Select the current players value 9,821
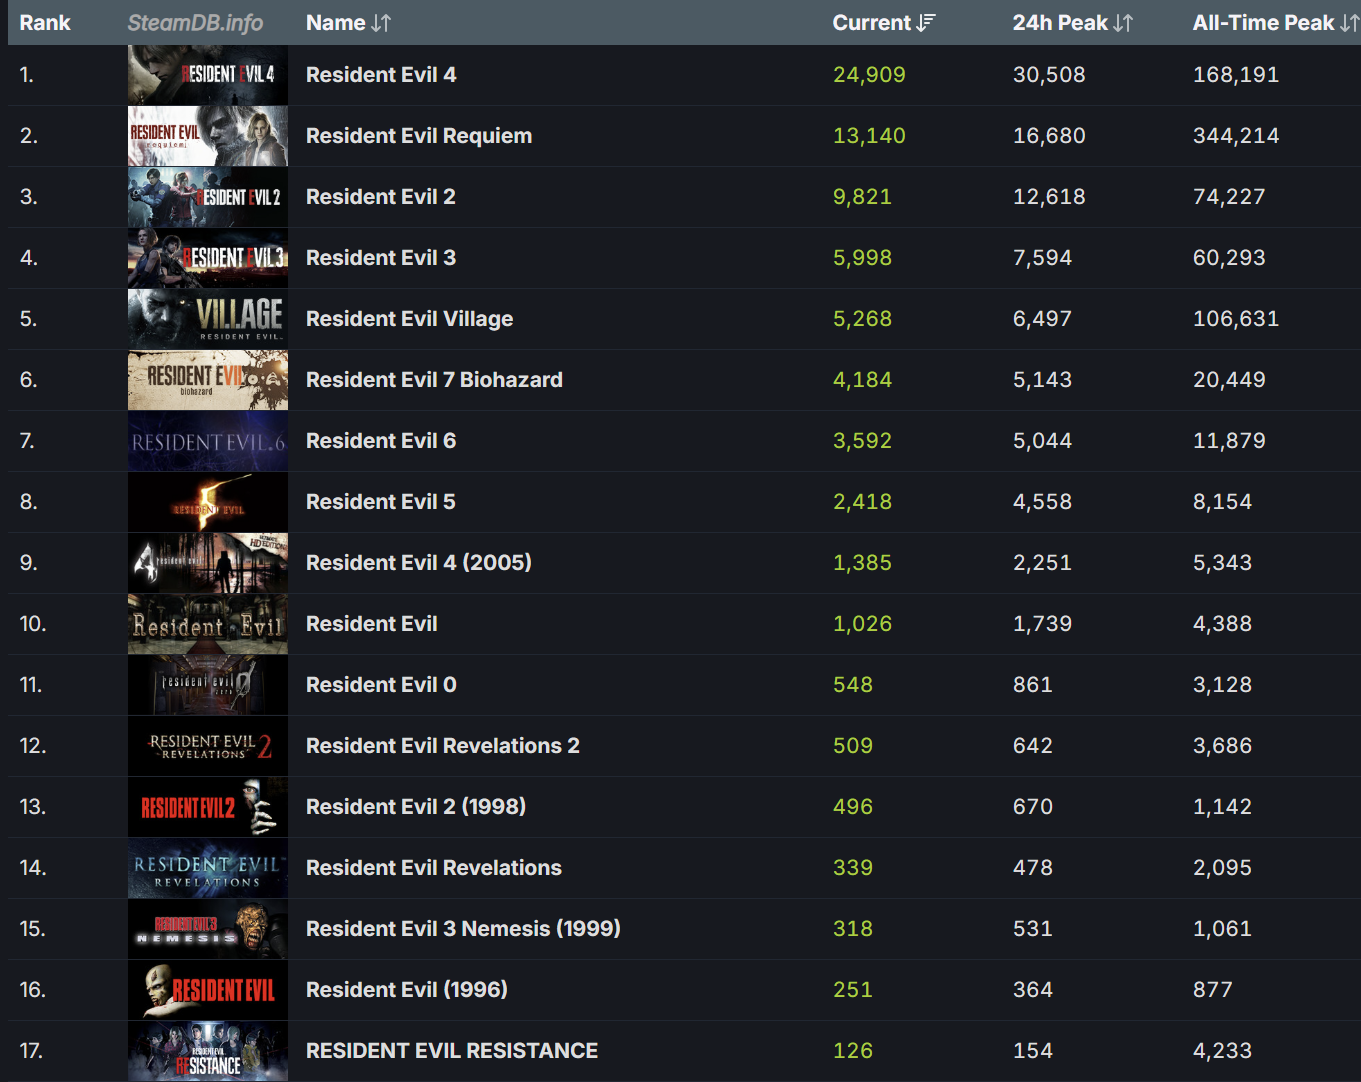The height and width of the screenshot is (1082, 1361). click(862, 197)
